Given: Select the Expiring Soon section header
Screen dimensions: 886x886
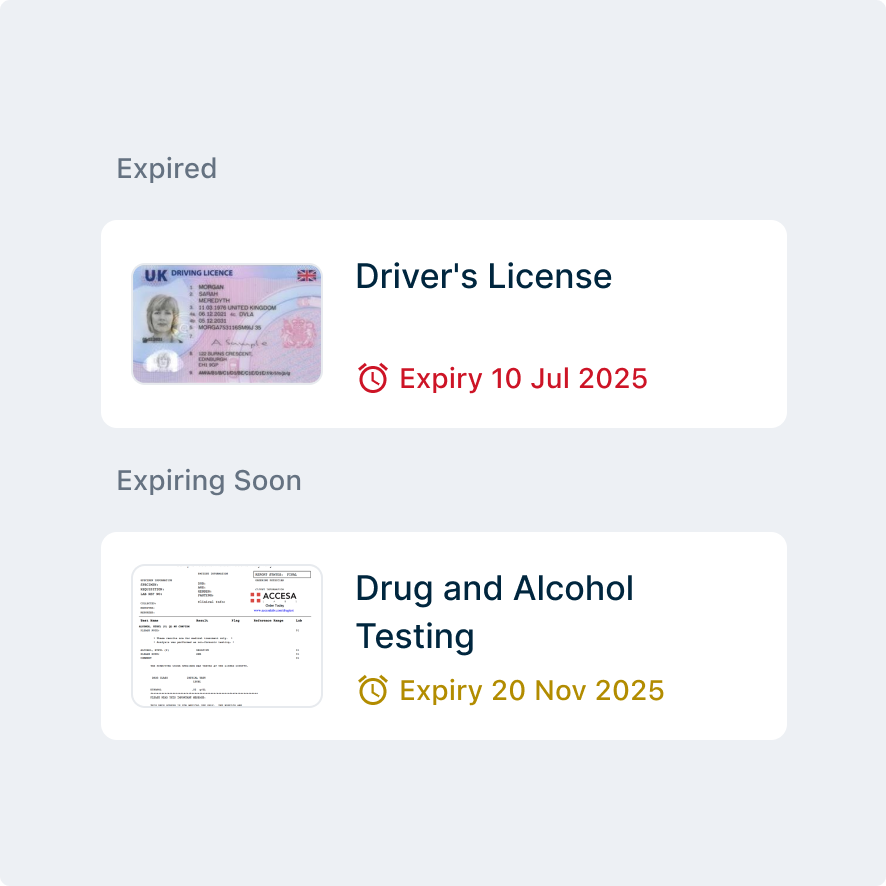Looking at the screenshot, I should tap(209, 480).
